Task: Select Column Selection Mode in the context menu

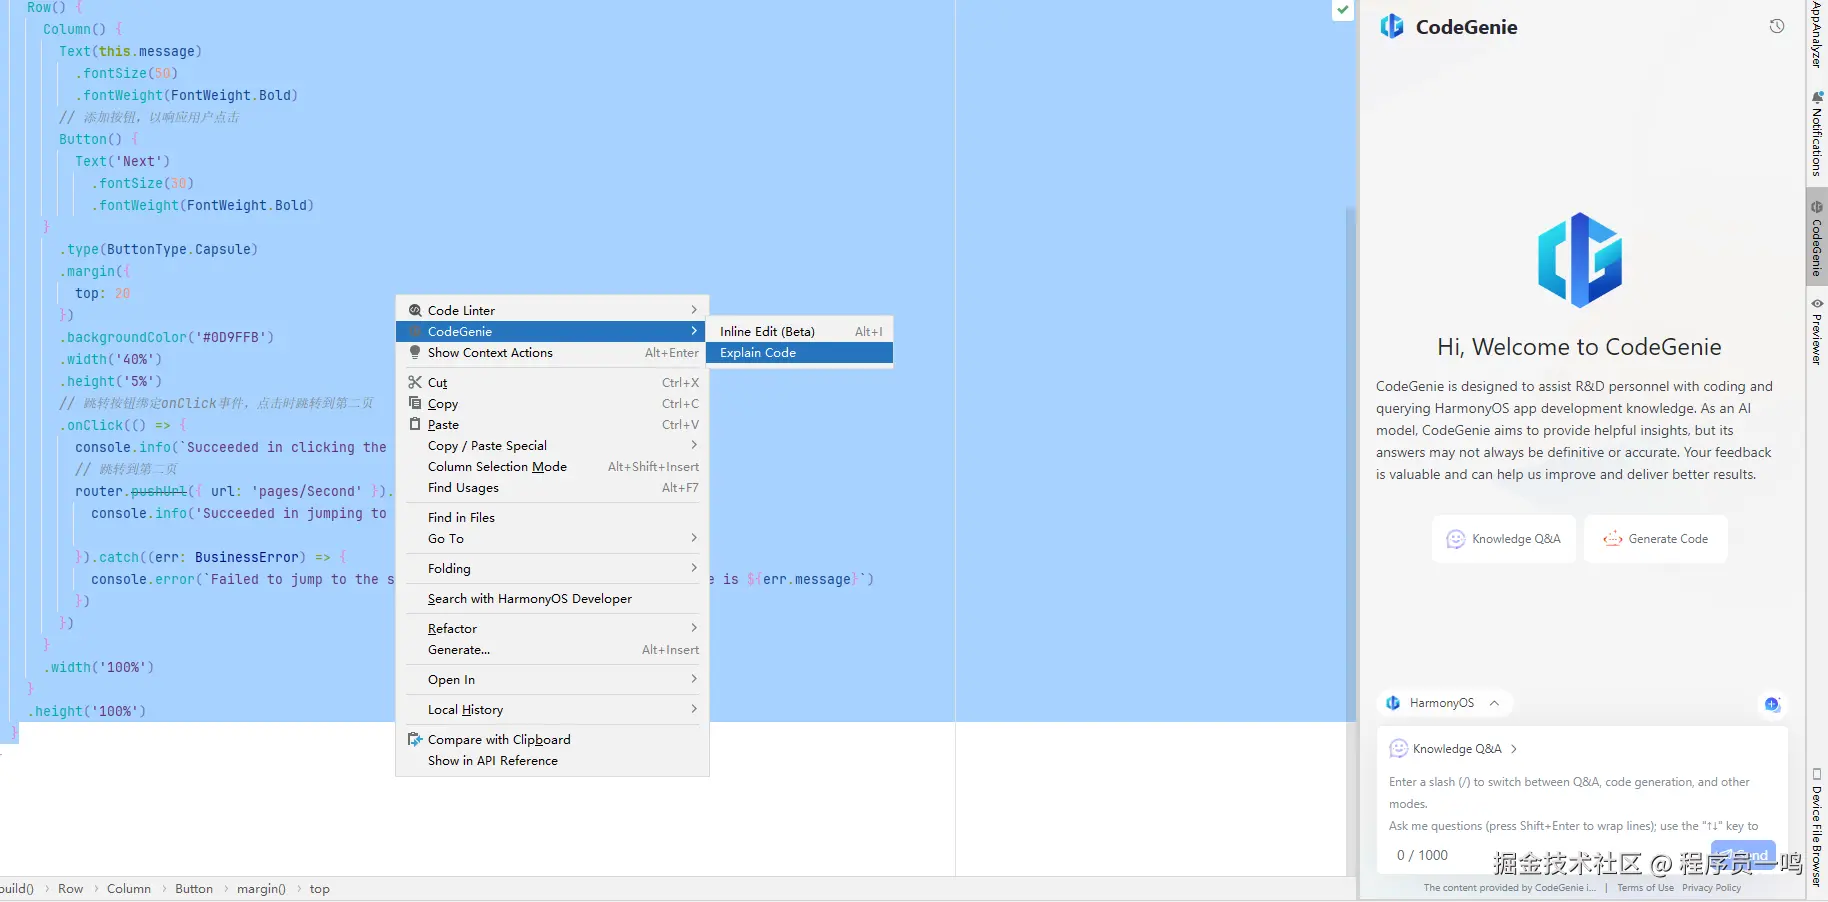Action: [x=552, y=467]
